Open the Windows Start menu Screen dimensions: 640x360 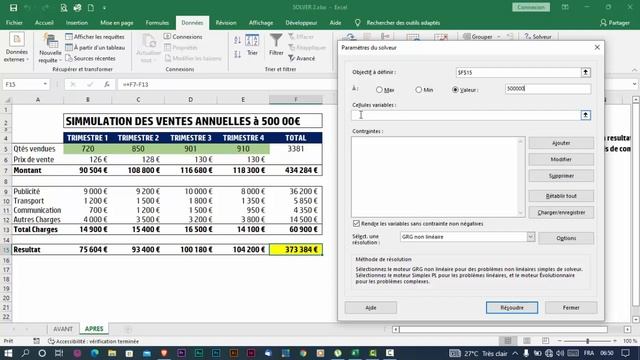coord(8,353)
